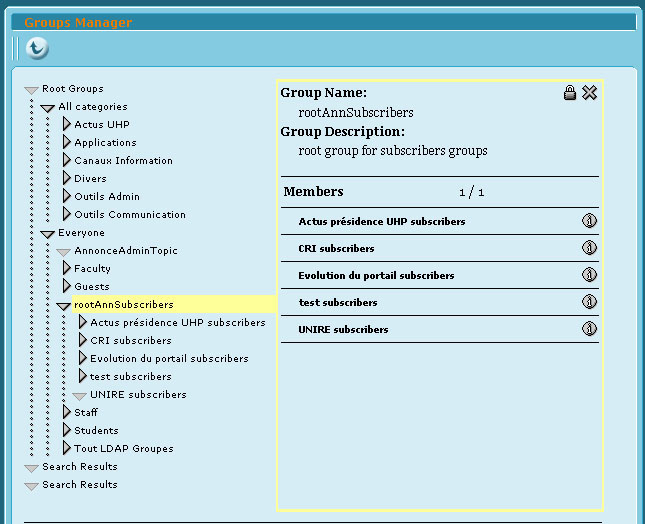Select the highlighted rootAnnSubscribers tree item
This screenshot has height=524, width=645.
(x=123, y=305)
